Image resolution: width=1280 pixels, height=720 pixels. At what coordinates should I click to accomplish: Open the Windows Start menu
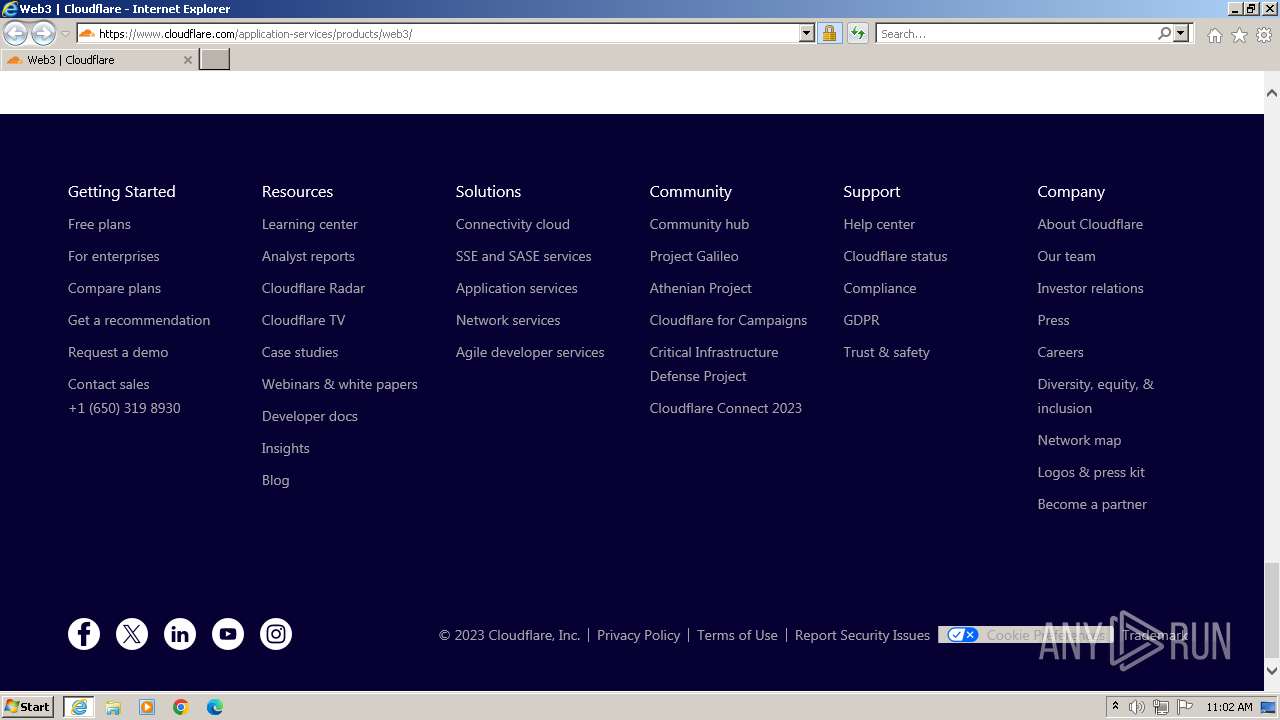pos(27,707)
